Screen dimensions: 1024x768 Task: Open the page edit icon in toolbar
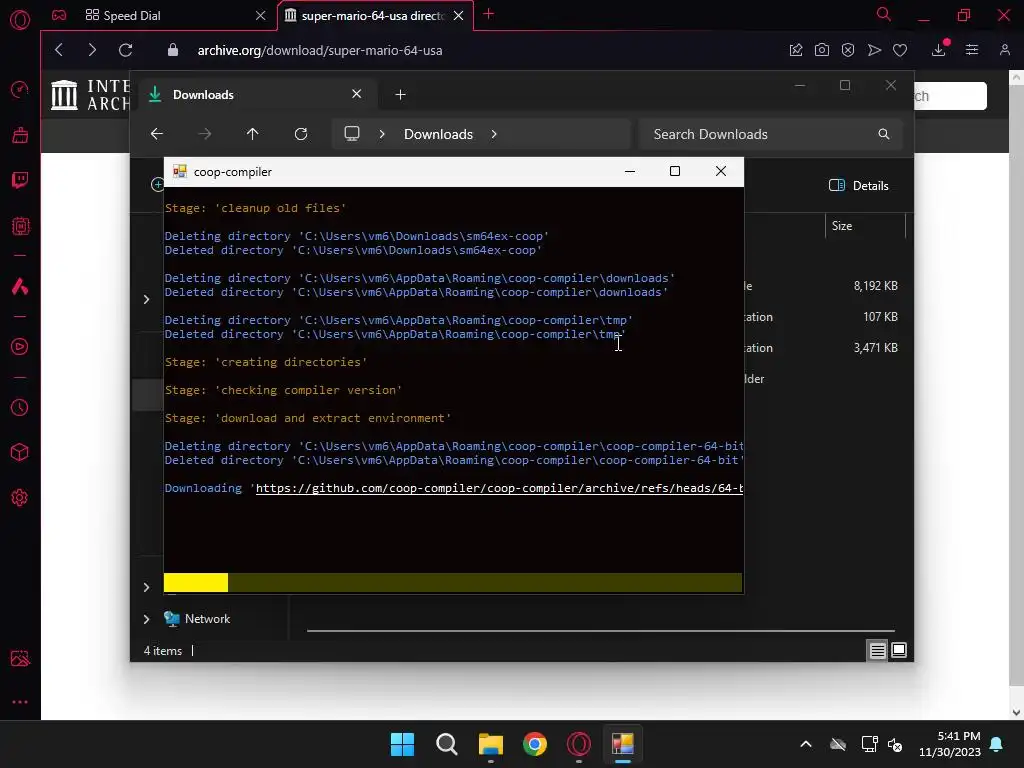coord(795,50)
